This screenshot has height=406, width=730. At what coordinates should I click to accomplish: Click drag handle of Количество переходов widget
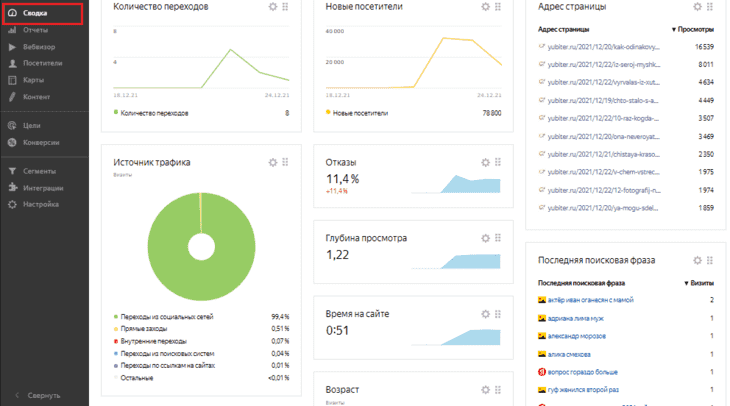pyautogui.click(x=285, y=7)
